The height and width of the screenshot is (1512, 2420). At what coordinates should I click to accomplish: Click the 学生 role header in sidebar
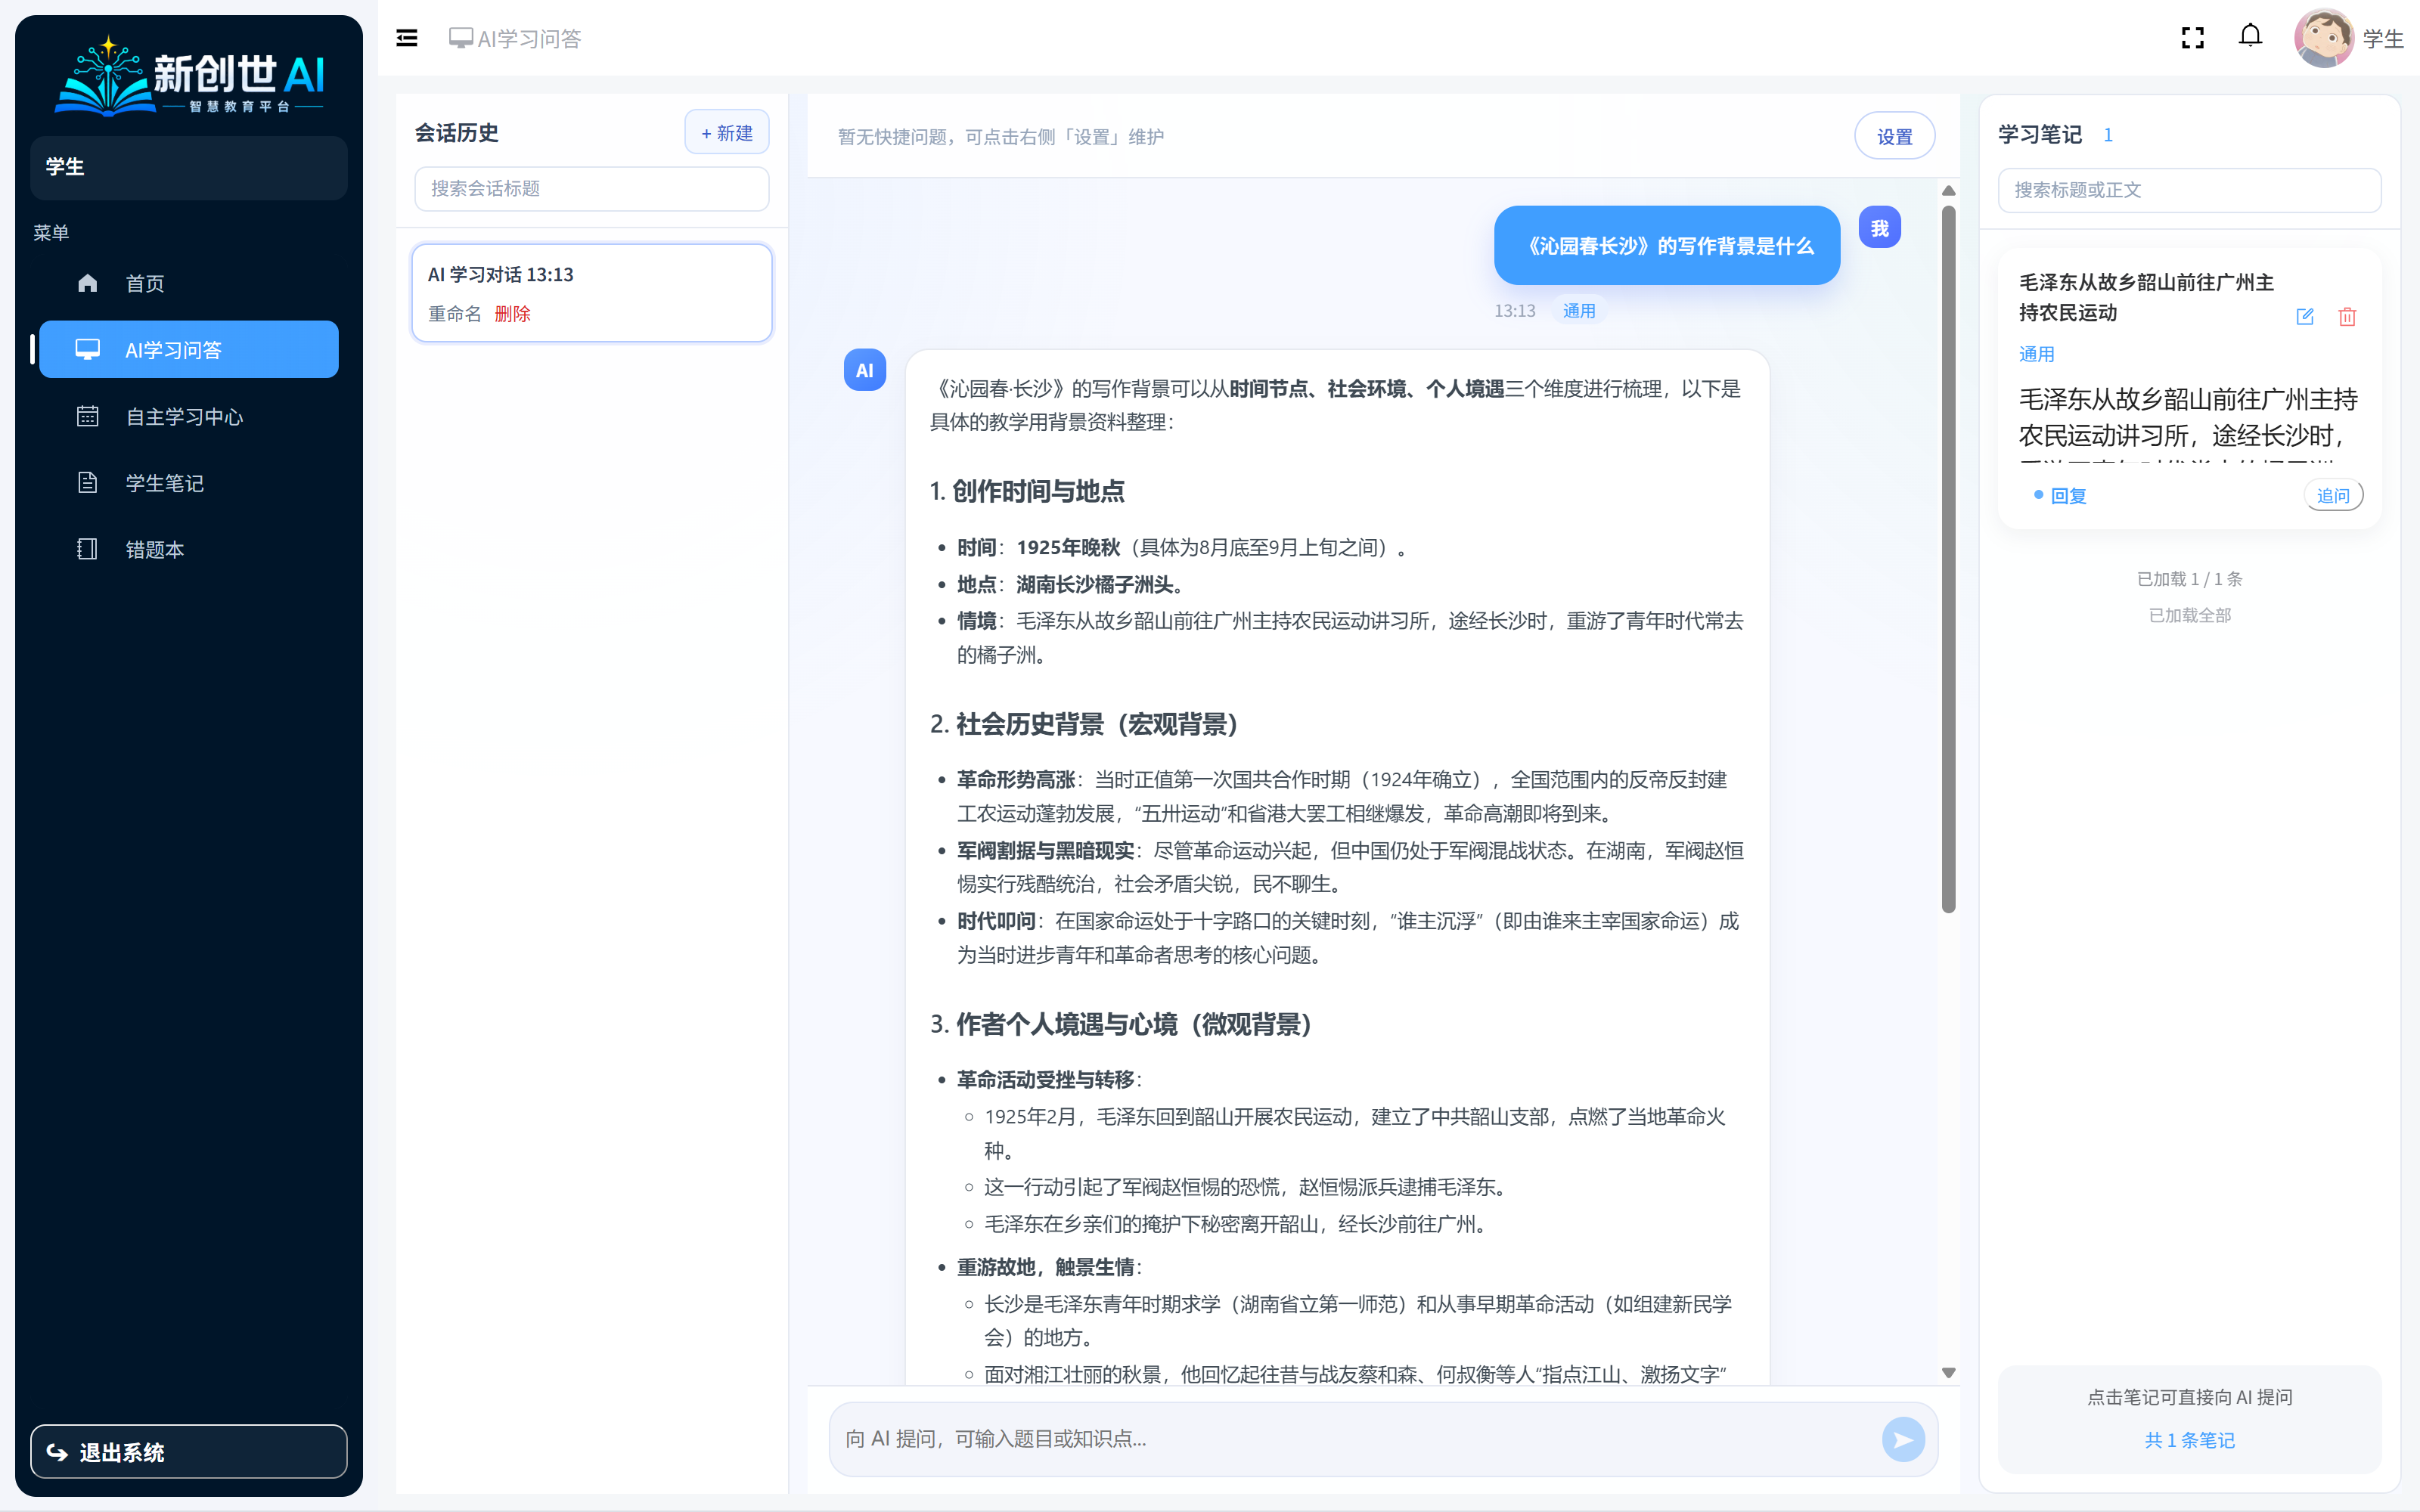[x=189, y=167]
